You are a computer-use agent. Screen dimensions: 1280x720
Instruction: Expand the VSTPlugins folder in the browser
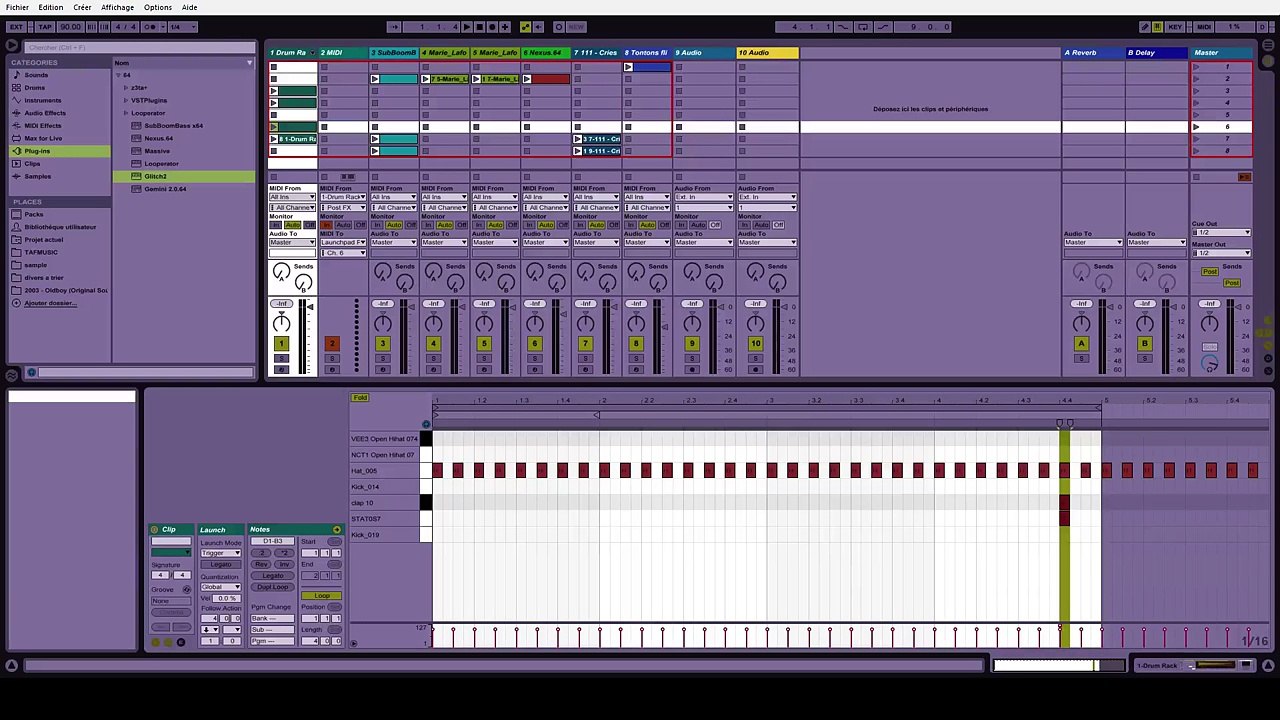point(126,100)
